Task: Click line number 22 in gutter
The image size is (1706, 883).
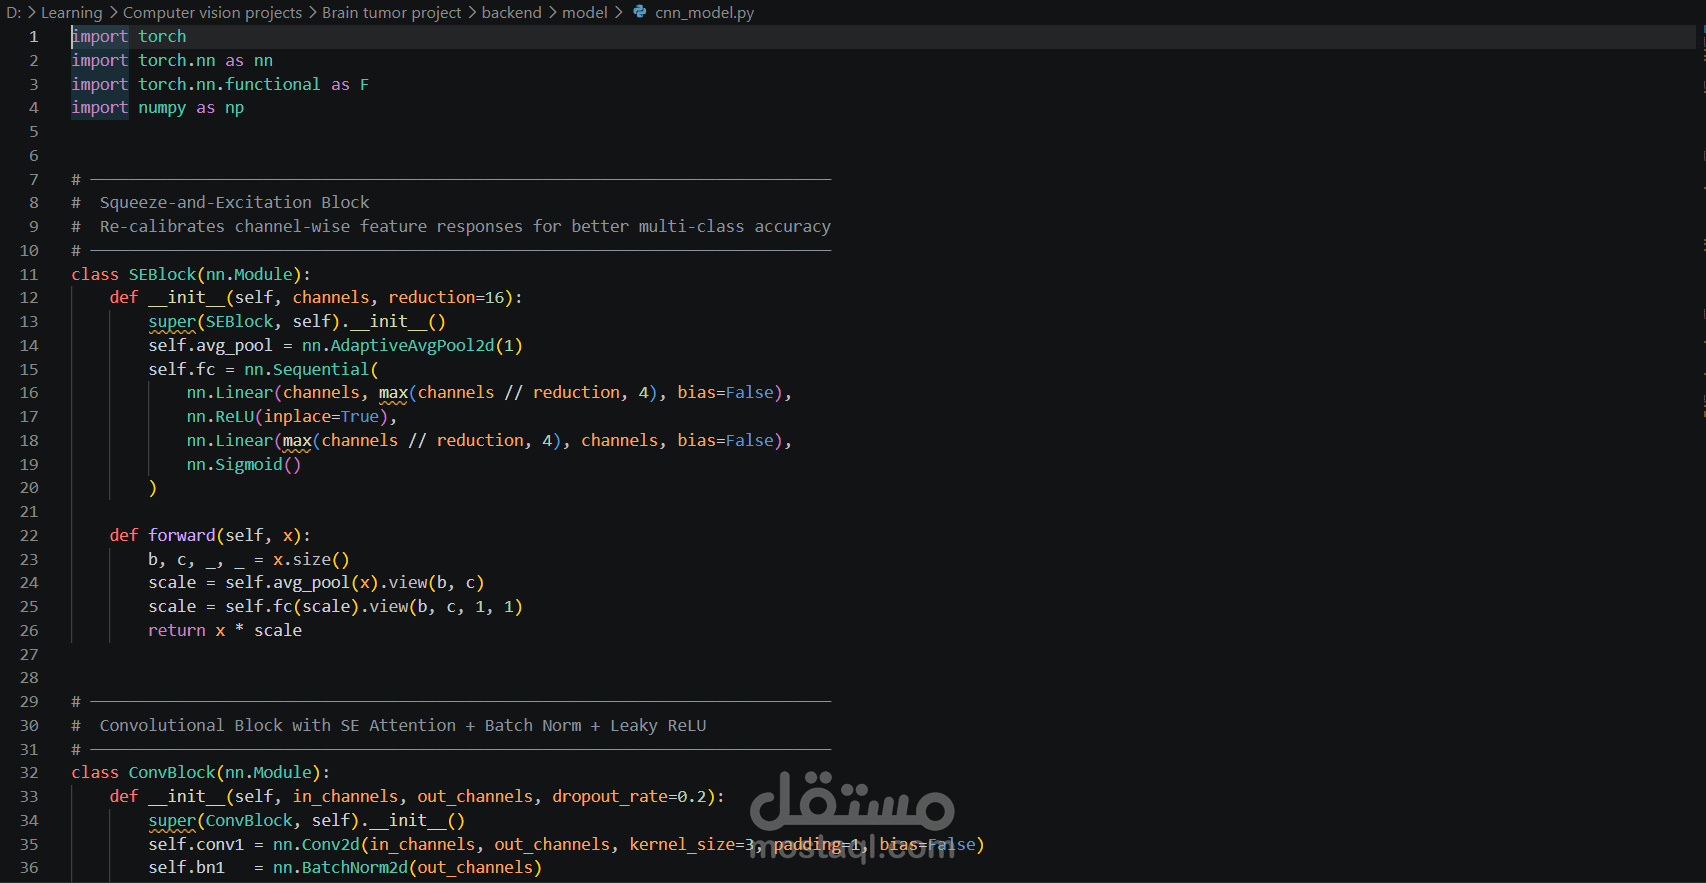Action: (29, 535)
